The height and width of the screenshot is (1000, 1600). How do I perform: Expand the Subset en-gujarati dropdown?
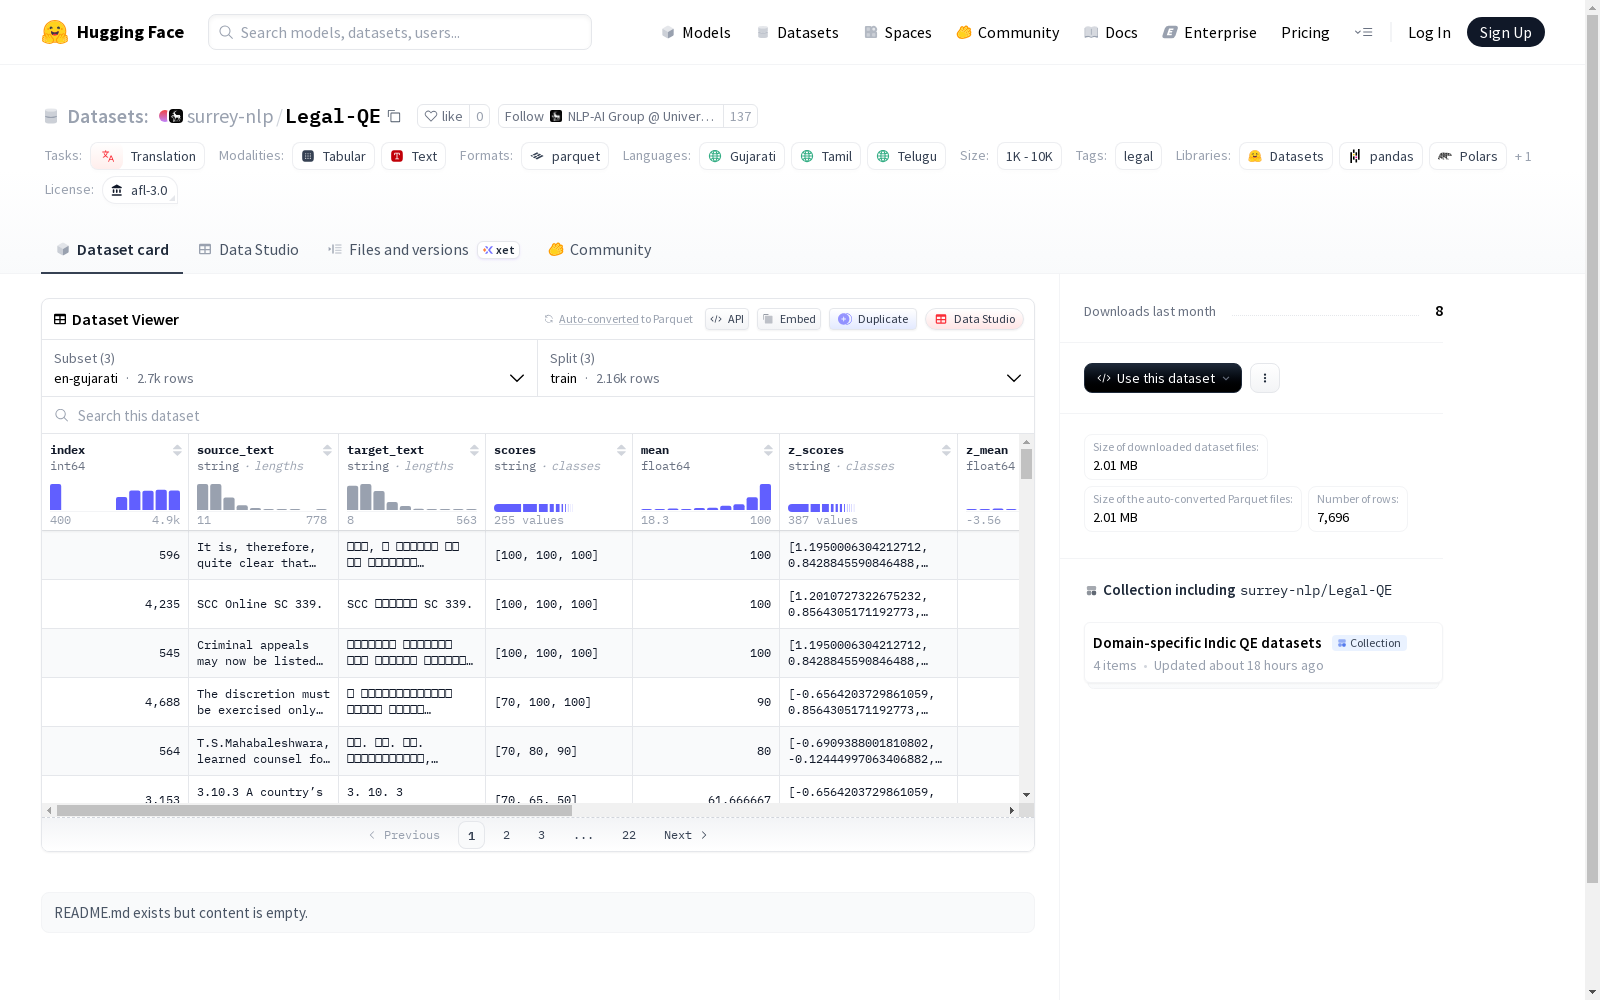290,368
